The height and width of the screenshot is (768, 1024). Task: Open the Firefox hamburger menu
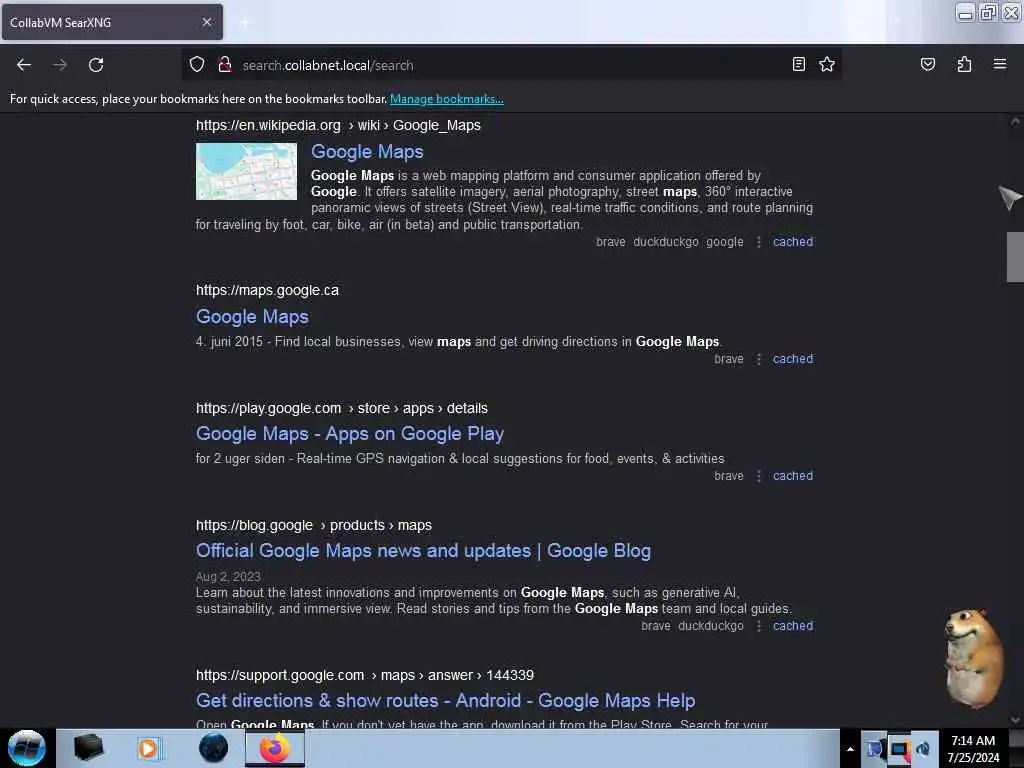click(1000, 64)
